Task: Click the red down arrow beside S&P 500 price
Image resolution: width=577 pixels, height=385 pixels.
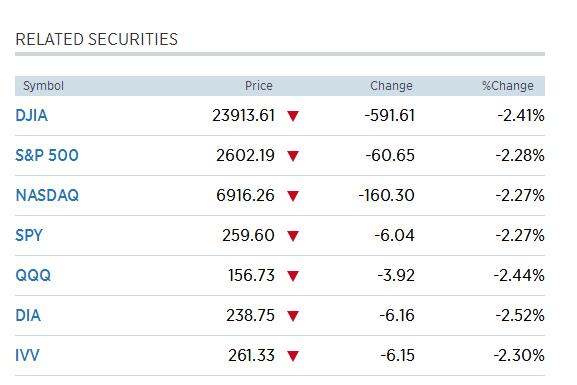Action: [293, 156]
